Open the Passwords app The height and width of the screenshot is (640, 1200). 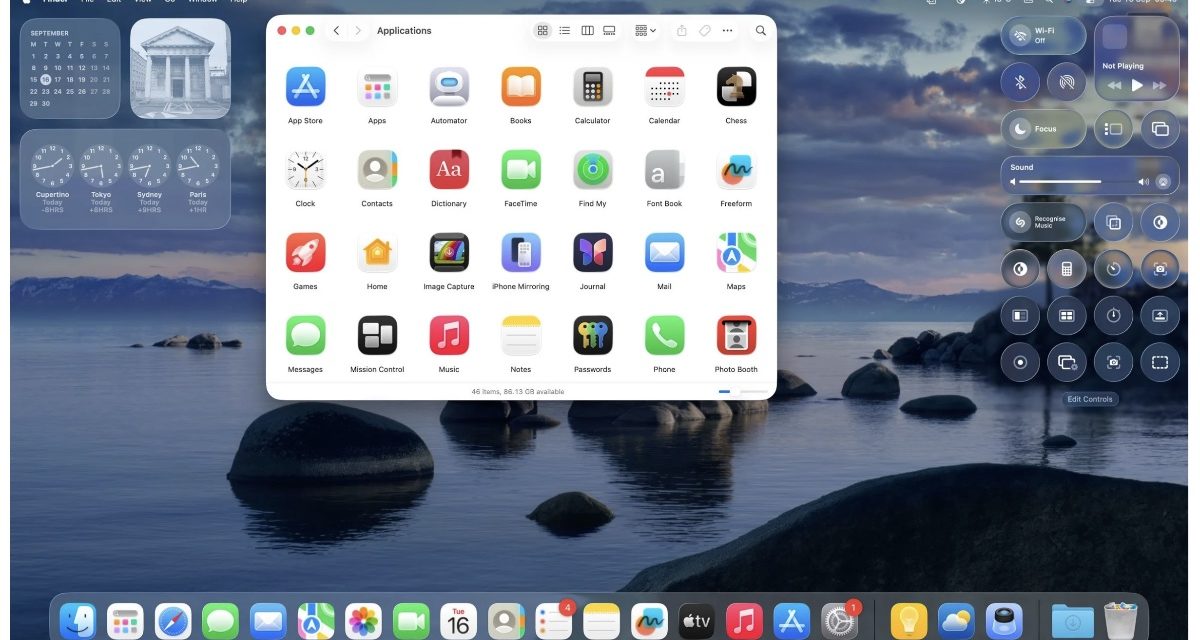[592, 335]
